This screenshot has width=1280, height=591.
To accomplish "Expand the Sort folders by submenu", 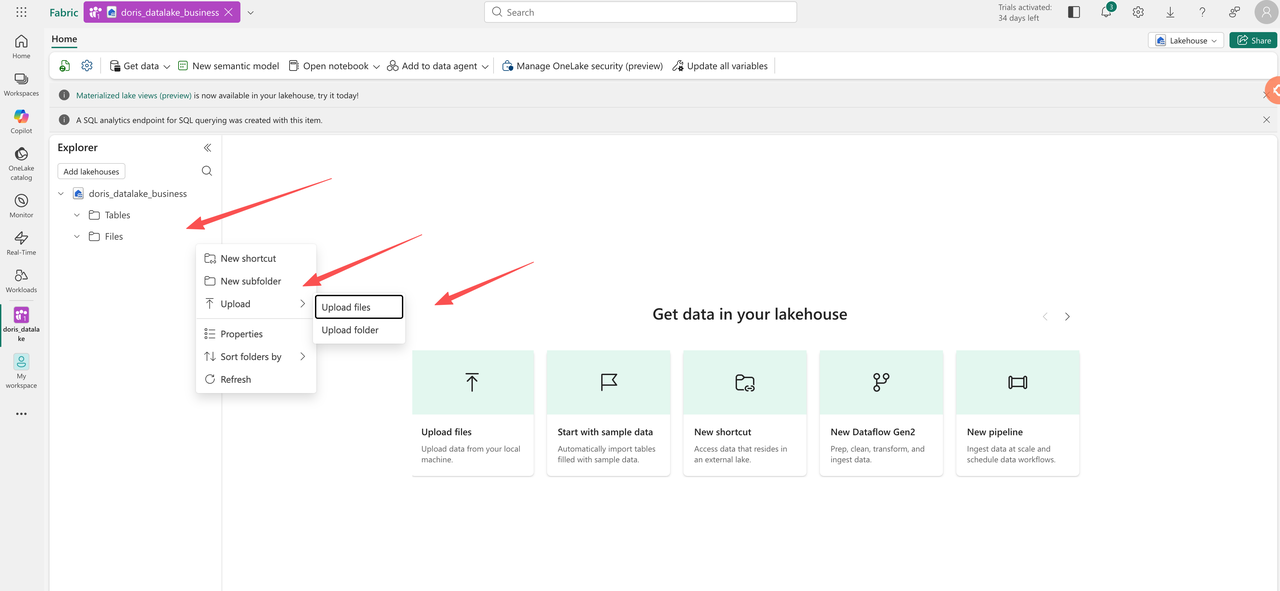I will [x=255, y=357].
